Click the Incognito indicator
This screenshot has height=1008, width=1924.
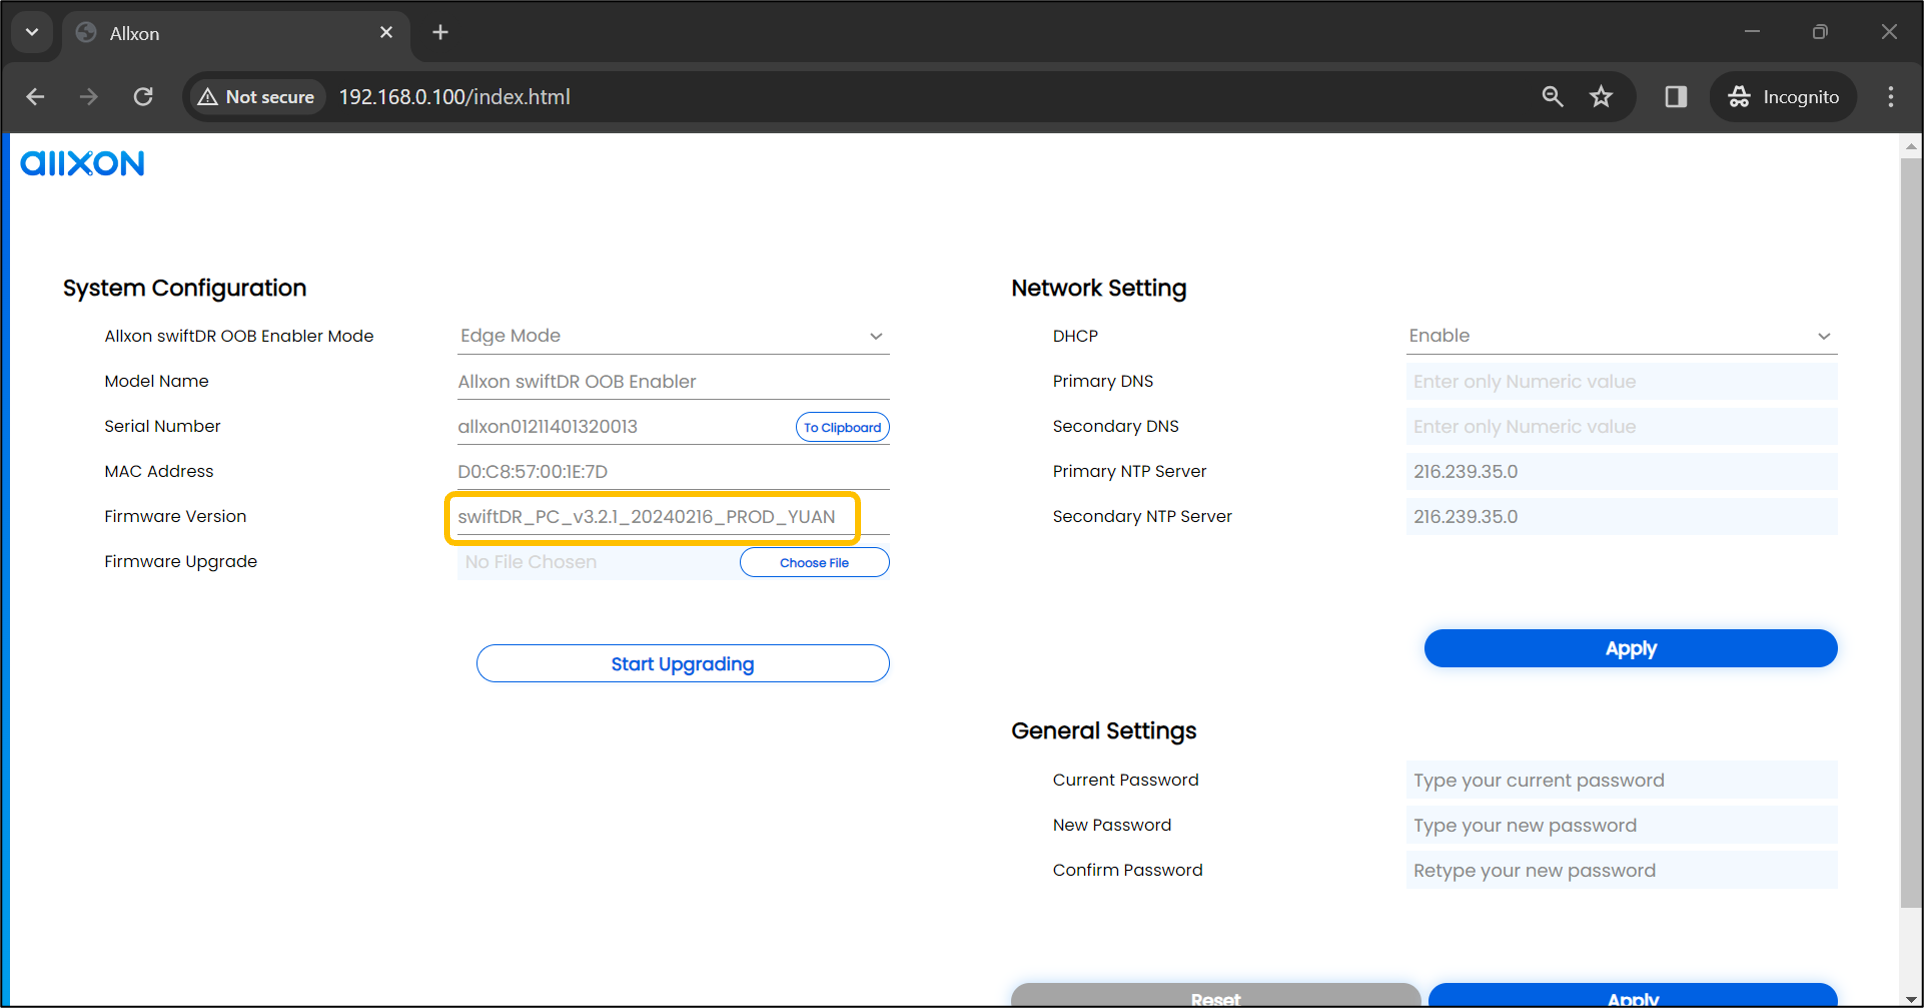click(x=1783, y=97)
